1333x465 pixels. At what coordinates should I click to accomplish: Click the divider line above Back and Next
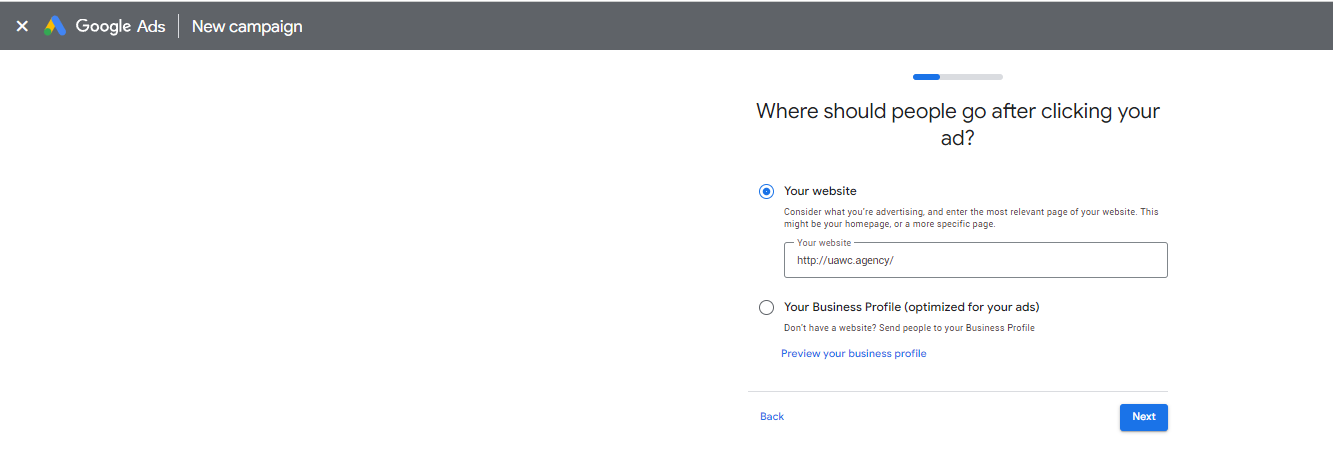[957, 391]
